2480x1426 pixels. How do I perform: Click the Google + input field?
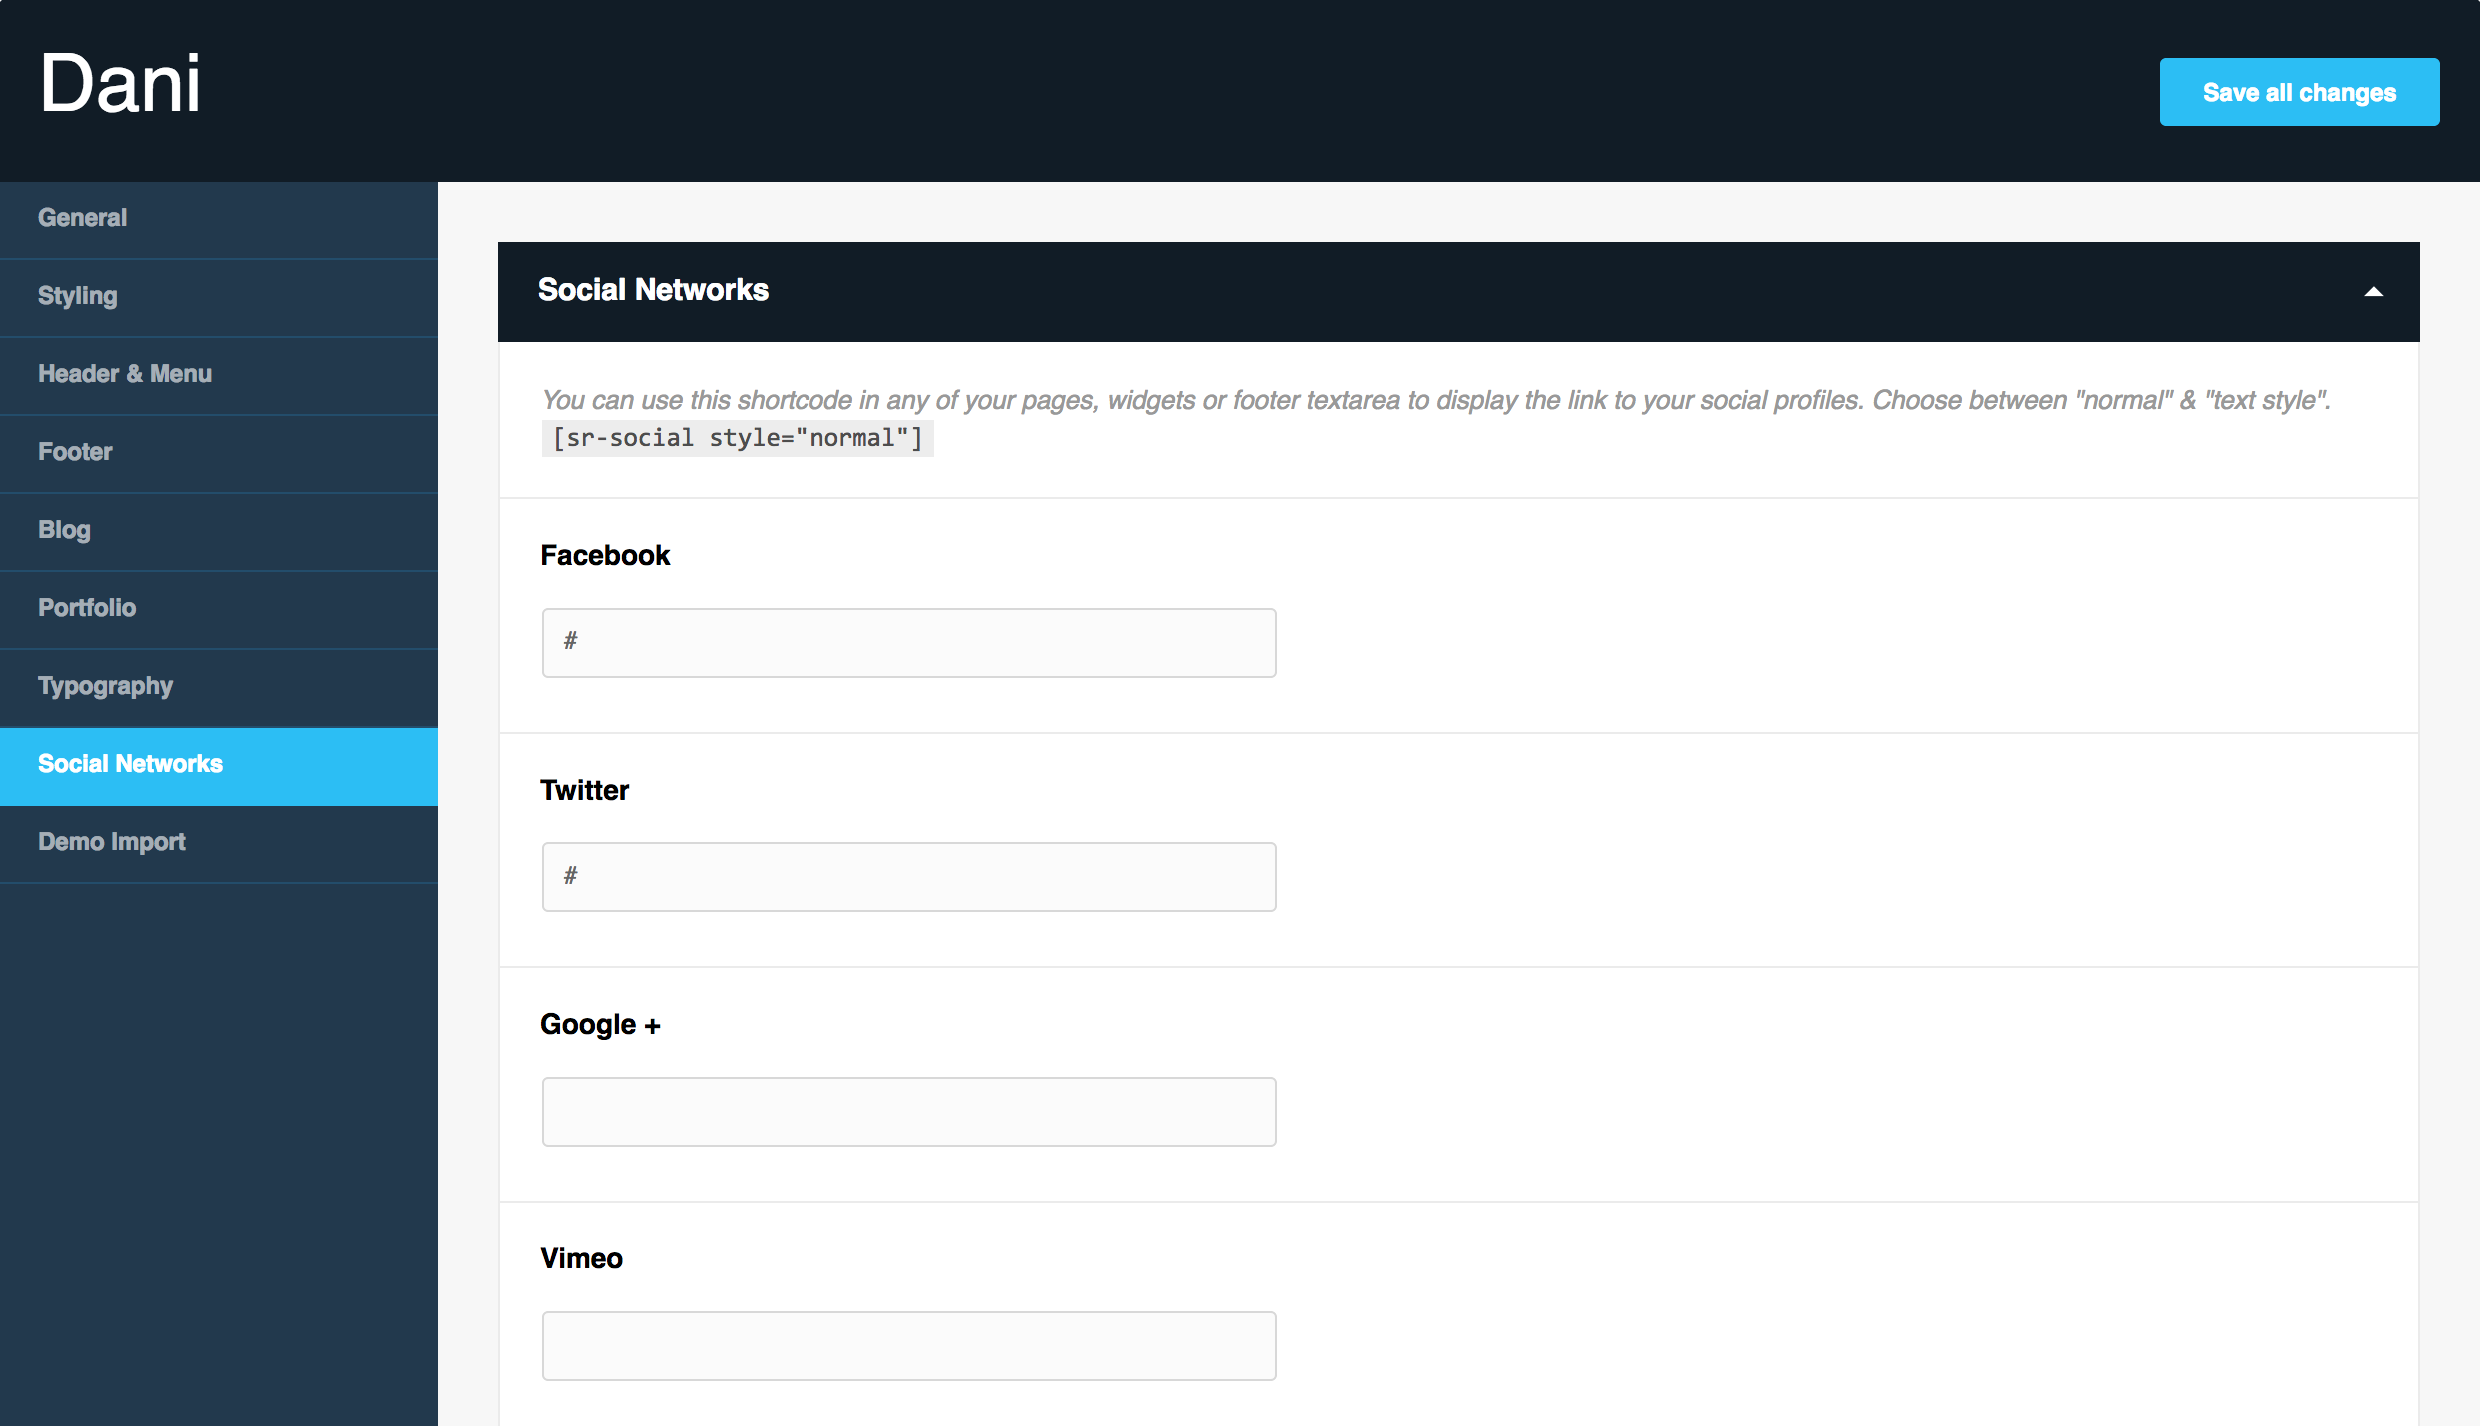(x=909, y=1112)
